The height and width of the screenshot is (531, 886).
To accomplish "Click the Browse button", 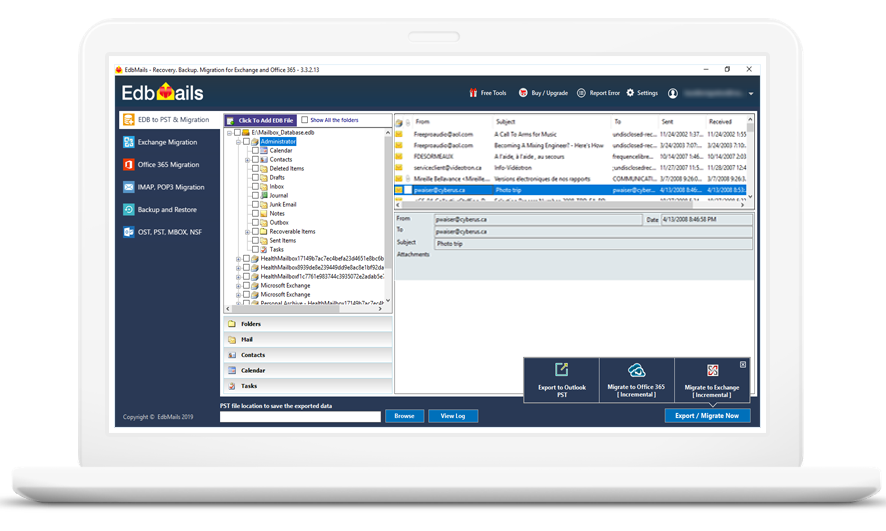I will pos(405,416).
